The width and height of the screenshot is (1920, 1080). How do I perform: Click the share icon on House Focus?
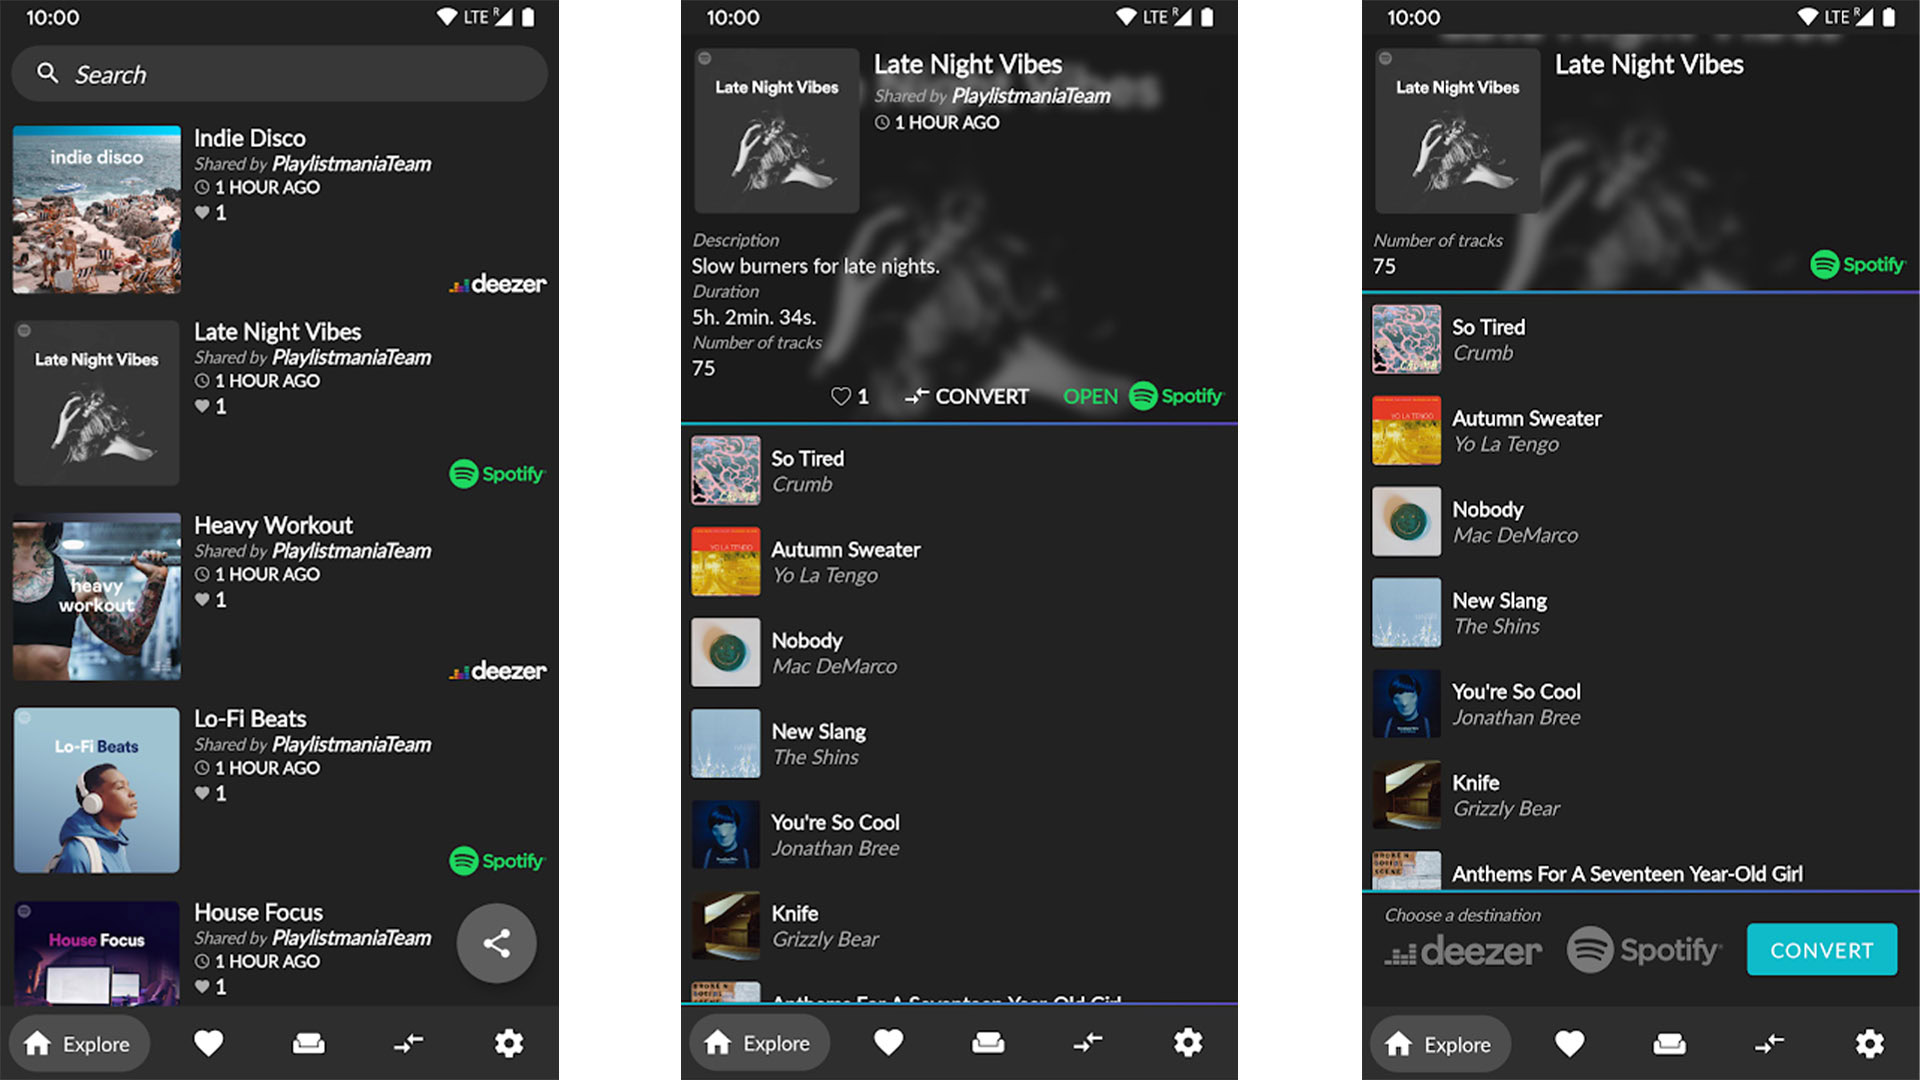tap(496, 940)
